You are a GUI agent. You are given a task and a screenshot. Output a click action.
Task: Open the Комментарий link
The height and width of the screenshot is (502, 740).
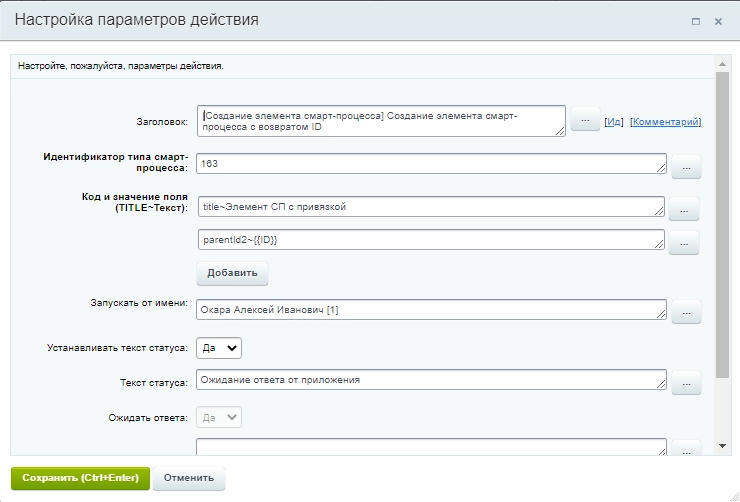tap(665, 122)
